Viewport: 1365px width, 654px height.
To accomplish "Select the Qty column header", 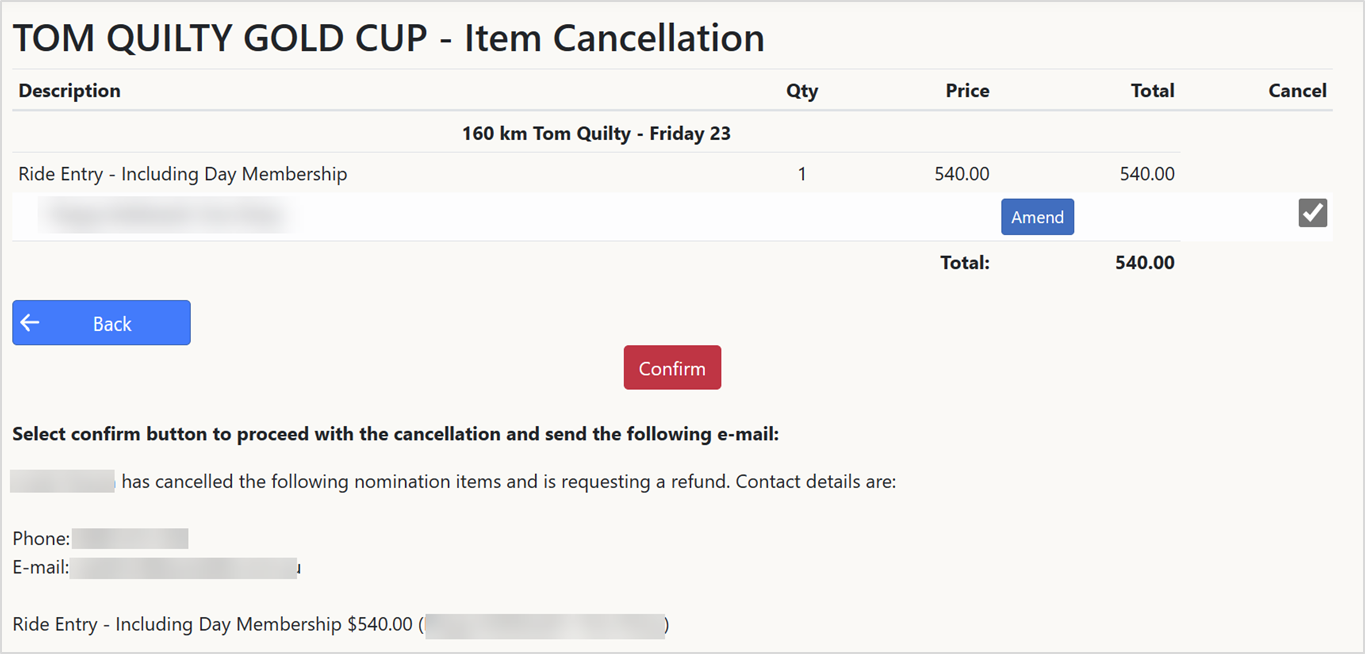I will pos(801,91).
